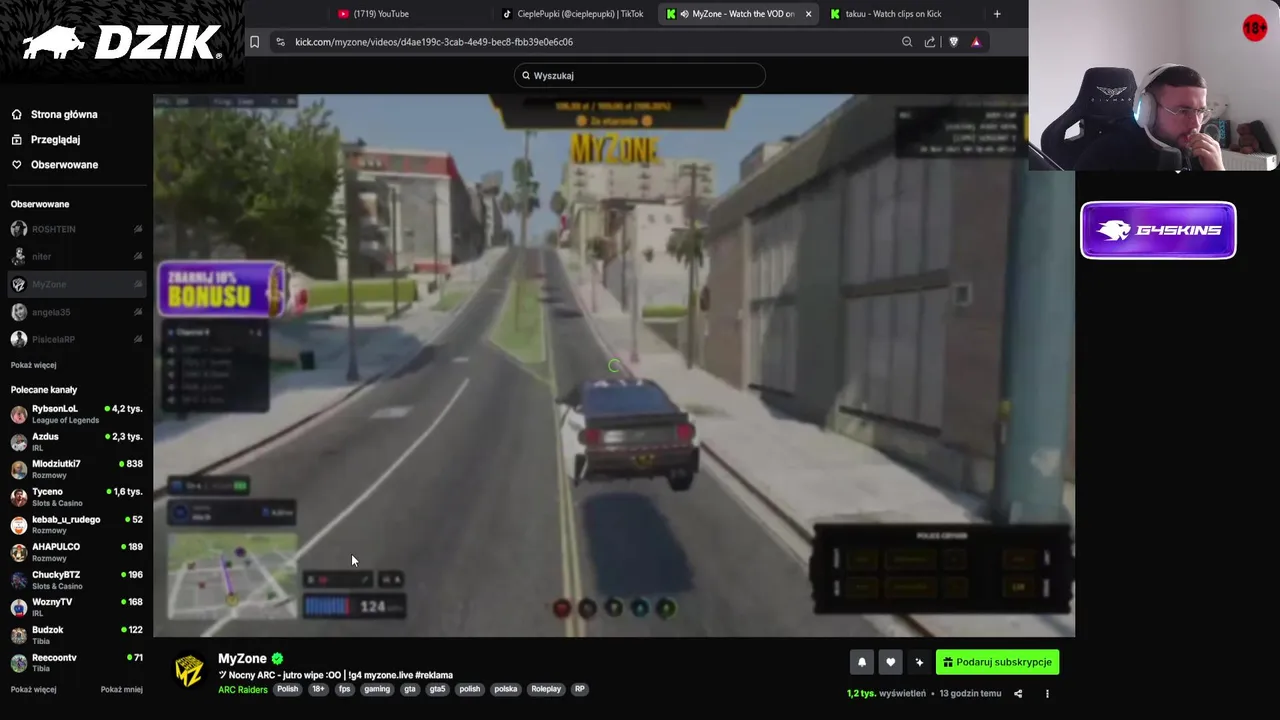Open recommended channel ChuckyBTZ
The width and height of the screenshot is (1280, 720).
[x=77, y=580]
